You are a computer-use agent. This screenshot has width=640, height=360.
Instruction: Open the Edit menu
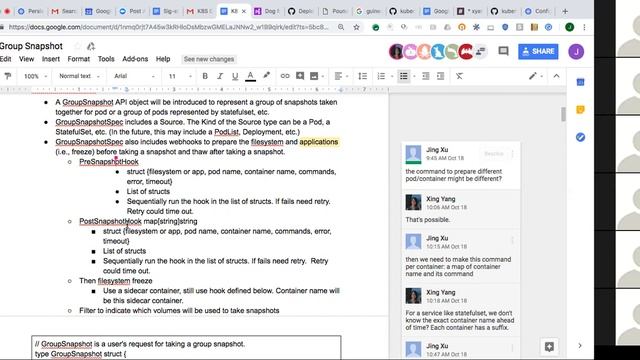pyautogui.click(x=6, y=59)
